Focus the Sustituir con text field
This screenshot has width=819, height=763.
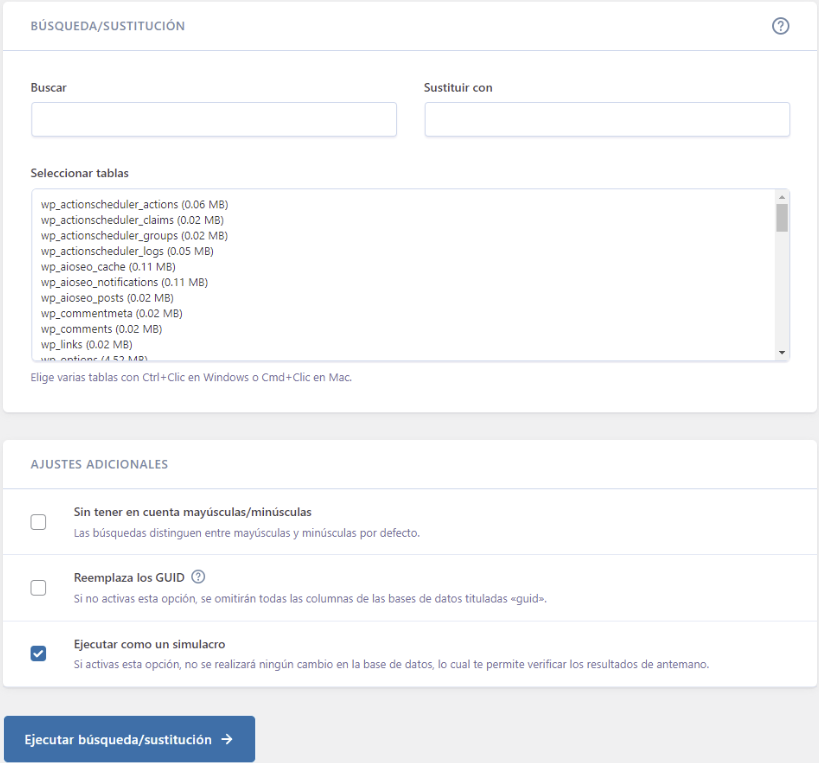click(607, 120)
